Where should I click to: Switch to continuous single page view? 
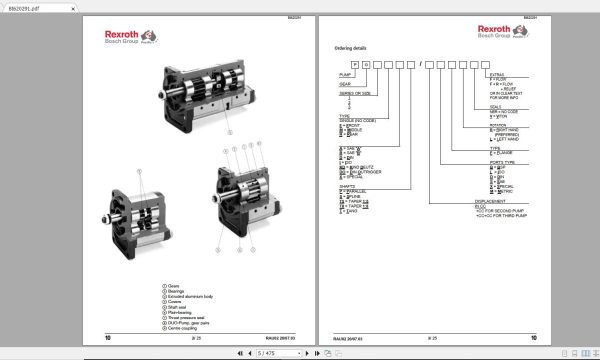tap(574, 353)
